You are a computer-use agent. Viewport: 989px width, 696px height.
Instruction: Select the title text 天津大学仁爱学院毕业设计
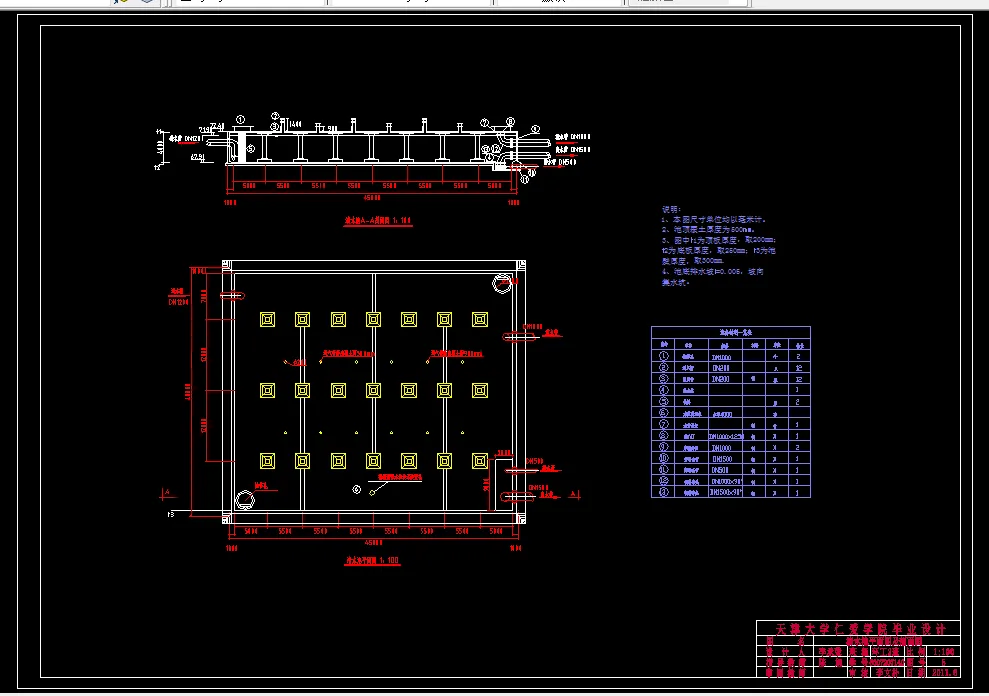coord(860,629)
